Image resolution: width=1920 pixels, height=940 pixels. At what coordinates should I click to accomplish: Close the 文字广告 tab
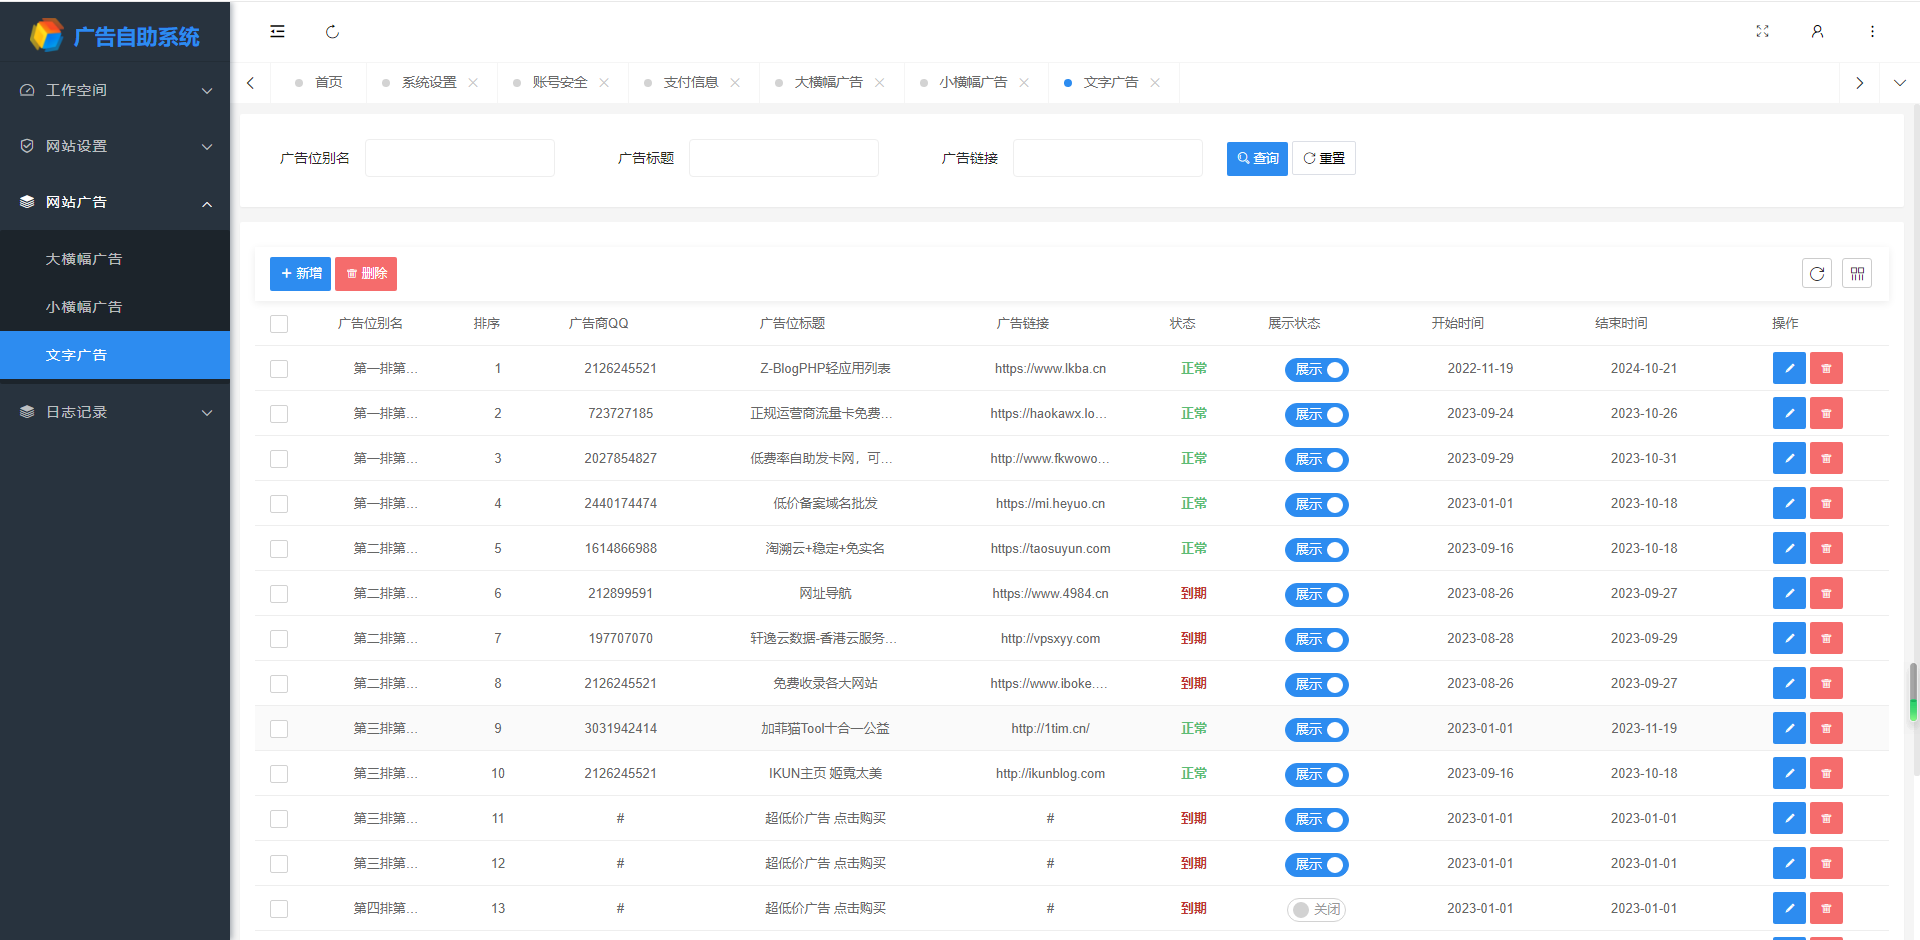1155,83
